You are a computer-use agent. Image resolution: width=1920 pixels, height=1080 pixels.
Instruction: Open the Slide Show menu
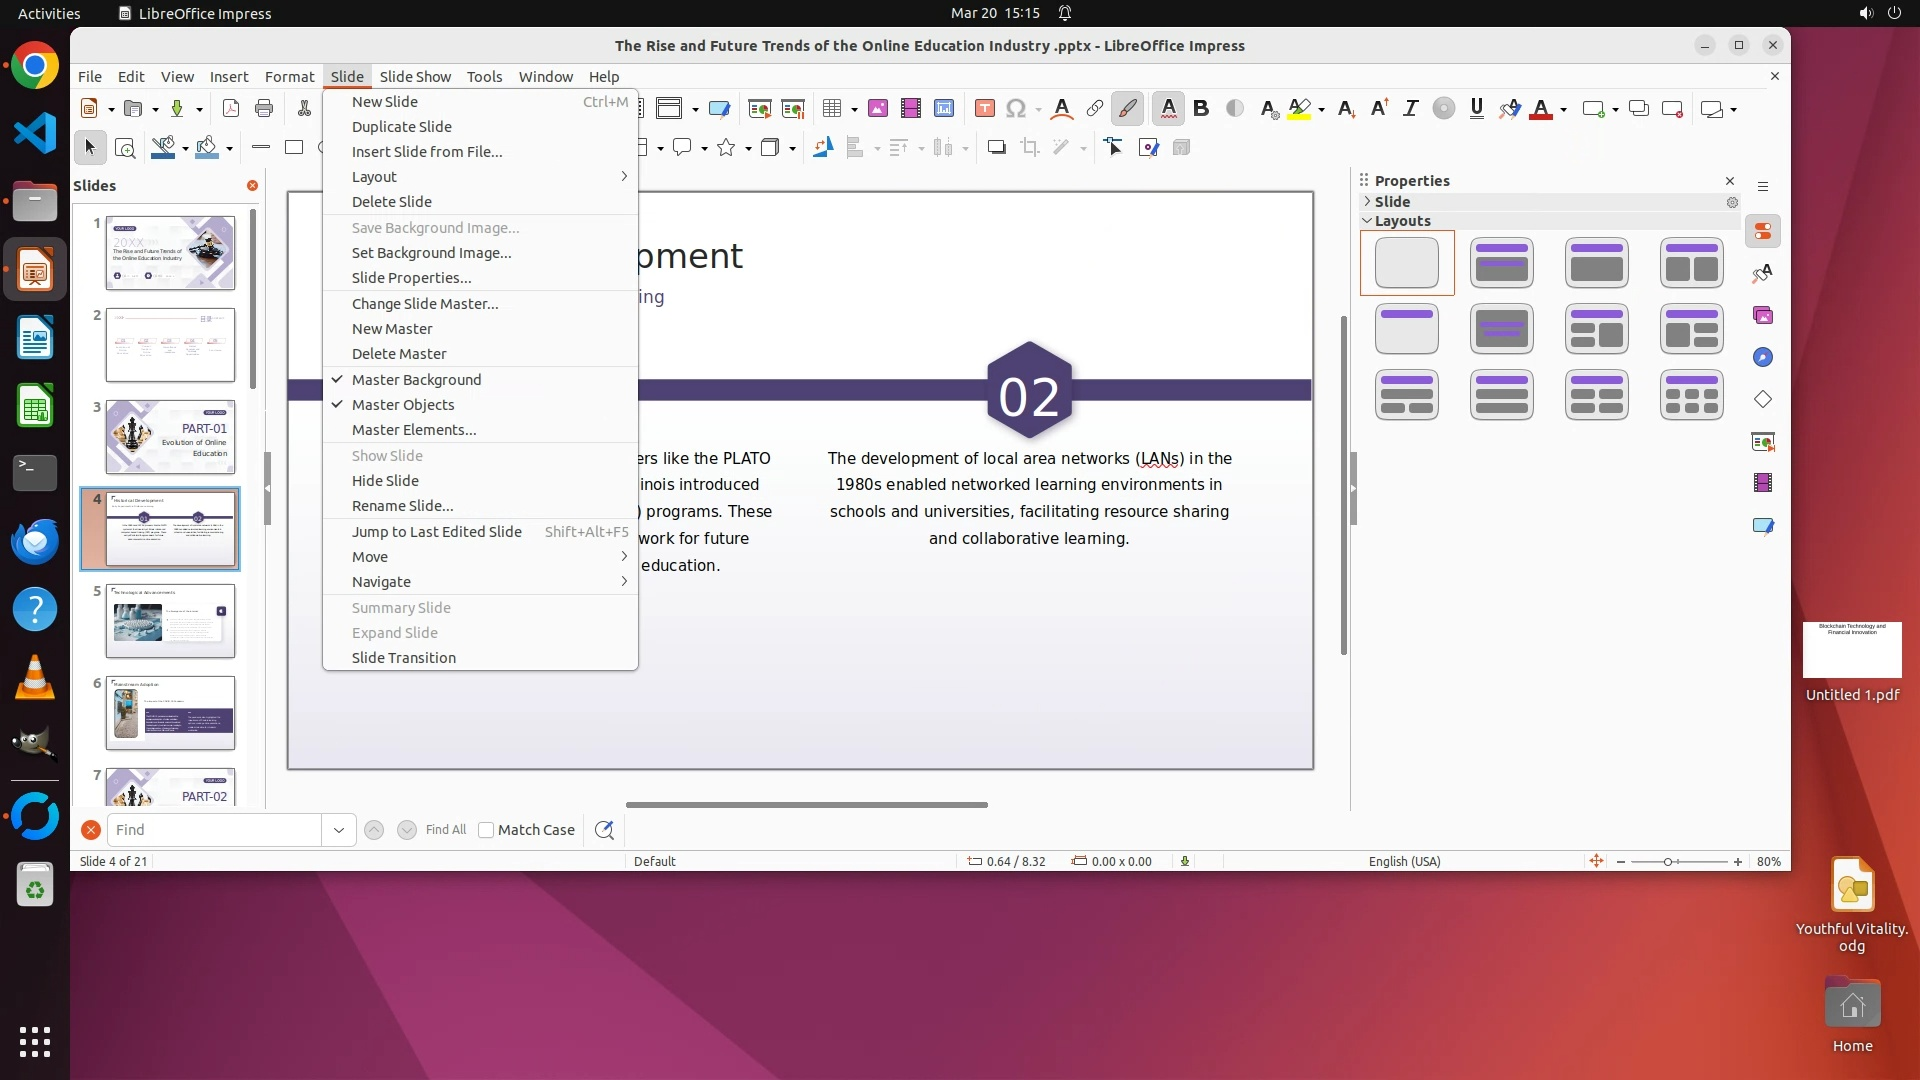pyautogui.click(x=415, y=77)
